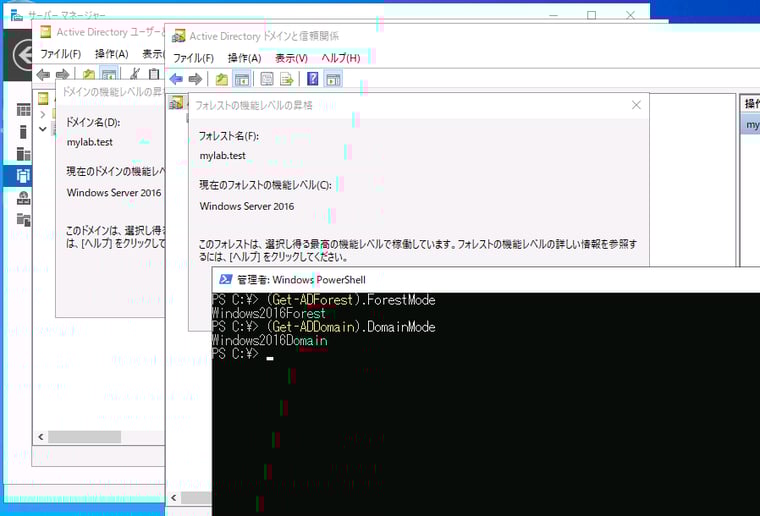Image resolution: width=760 pixels, height=516 pixels.
Task: Collapse the expanded tree node in AD Users and Computers
Action: (43, 129)
